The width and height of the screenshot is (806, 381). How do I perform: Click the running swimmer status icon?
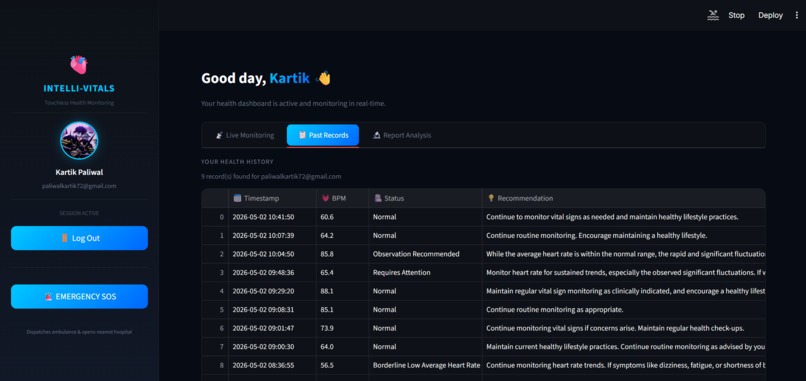(712, 15)
